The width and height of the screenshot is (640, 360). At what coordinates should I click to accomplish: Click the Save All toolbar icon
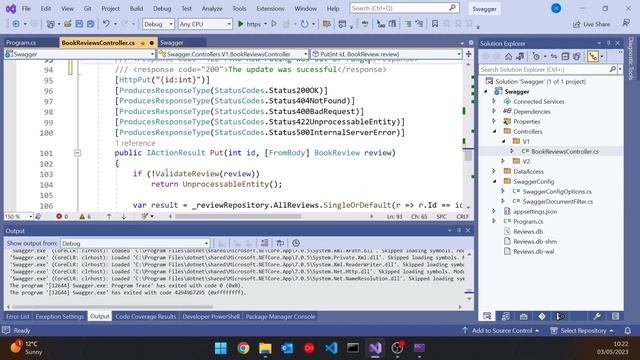[90, 24]
